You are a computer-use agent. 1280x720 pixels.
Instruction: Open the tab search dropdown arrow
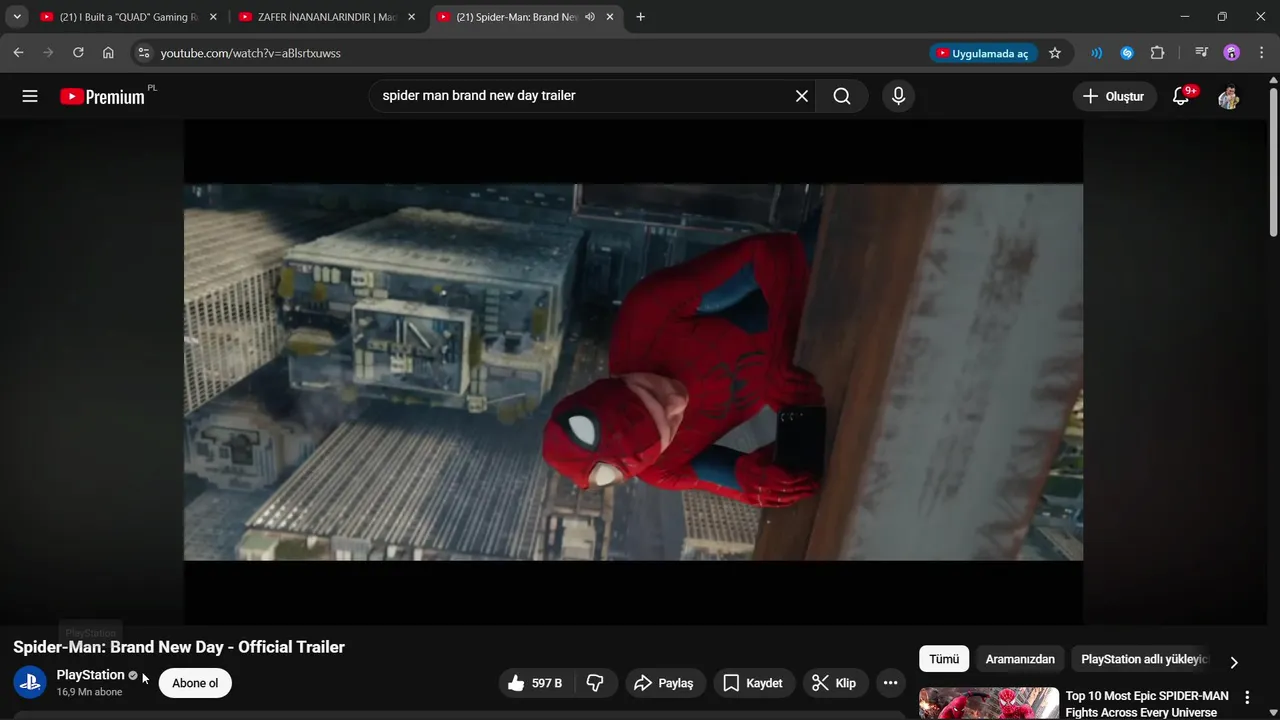(x=17, y=17)
